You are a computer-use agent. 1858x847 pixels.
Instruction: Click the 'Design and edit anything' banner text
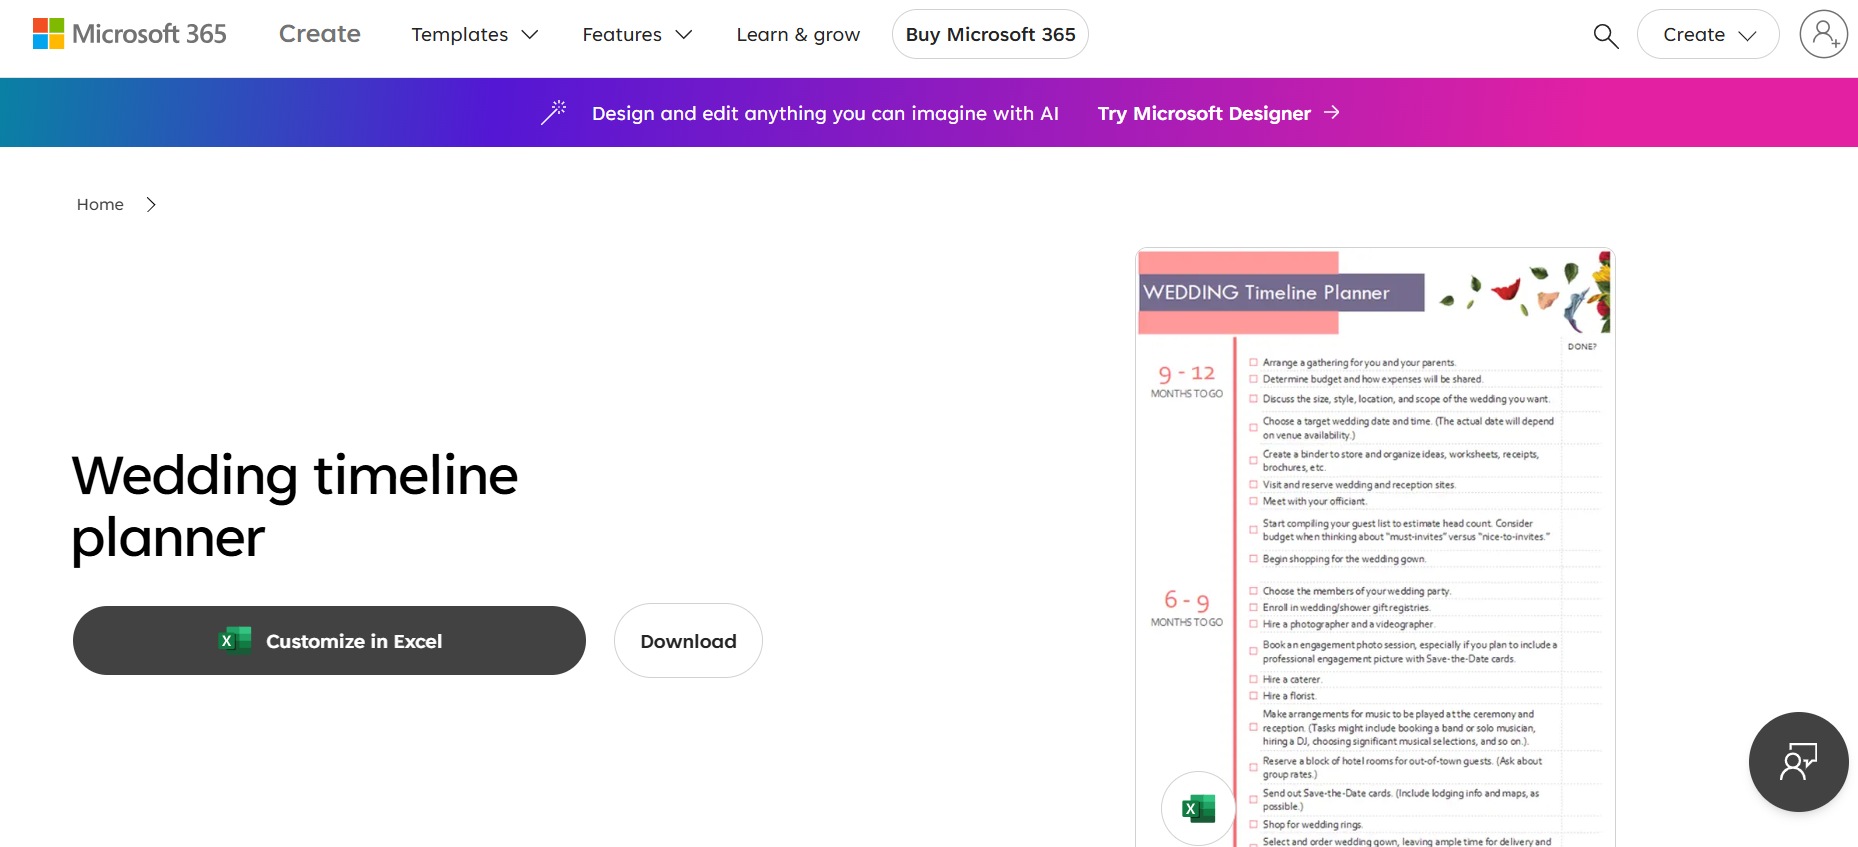coord(825,113)
